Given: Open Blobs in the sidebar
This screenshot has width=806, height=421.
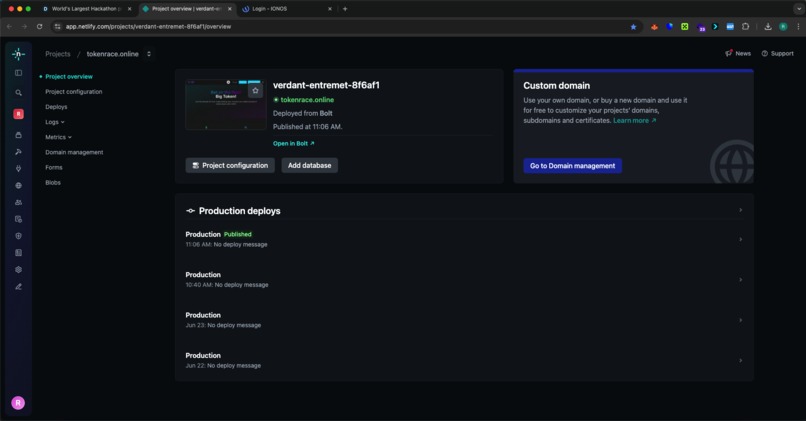Looking at the screenshot, I should pyautogui.click(x=52, y=182).
